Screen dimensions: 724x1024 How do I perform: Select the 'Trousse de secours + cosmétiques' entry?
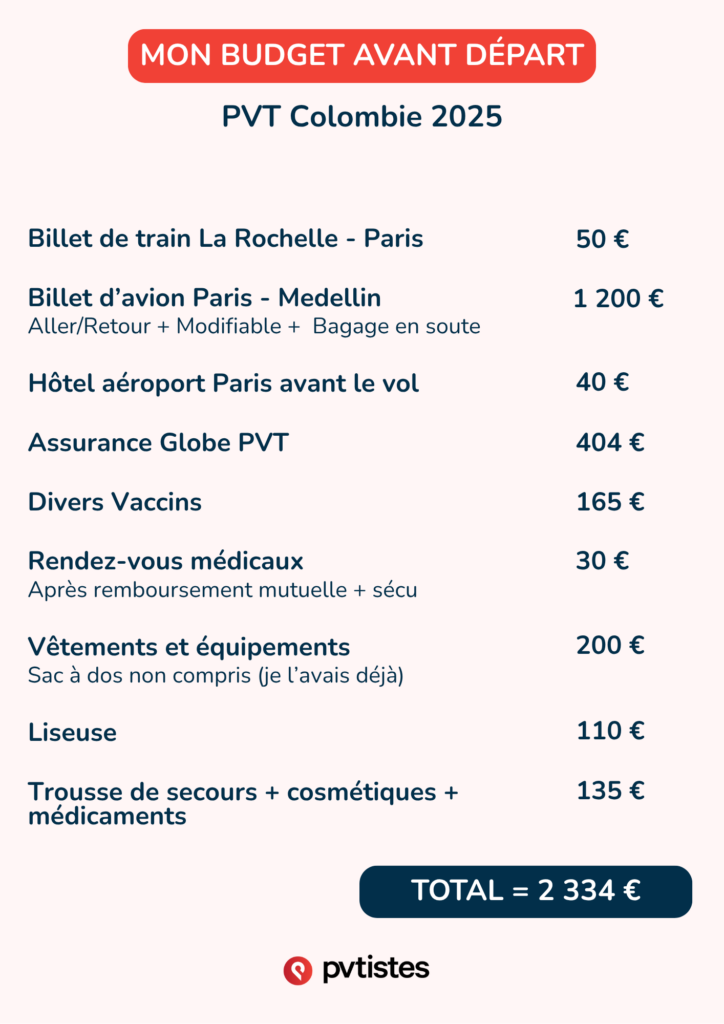(242, 792)
